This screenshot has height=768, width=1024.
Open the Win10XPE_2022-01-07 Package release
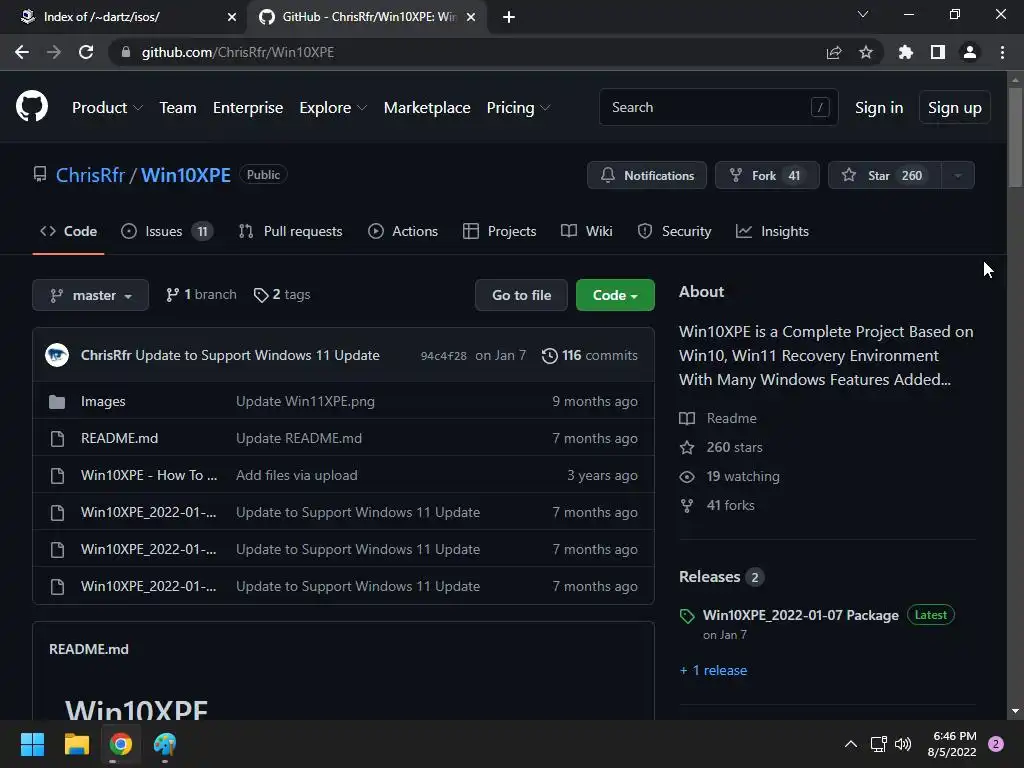click(801, 615)
